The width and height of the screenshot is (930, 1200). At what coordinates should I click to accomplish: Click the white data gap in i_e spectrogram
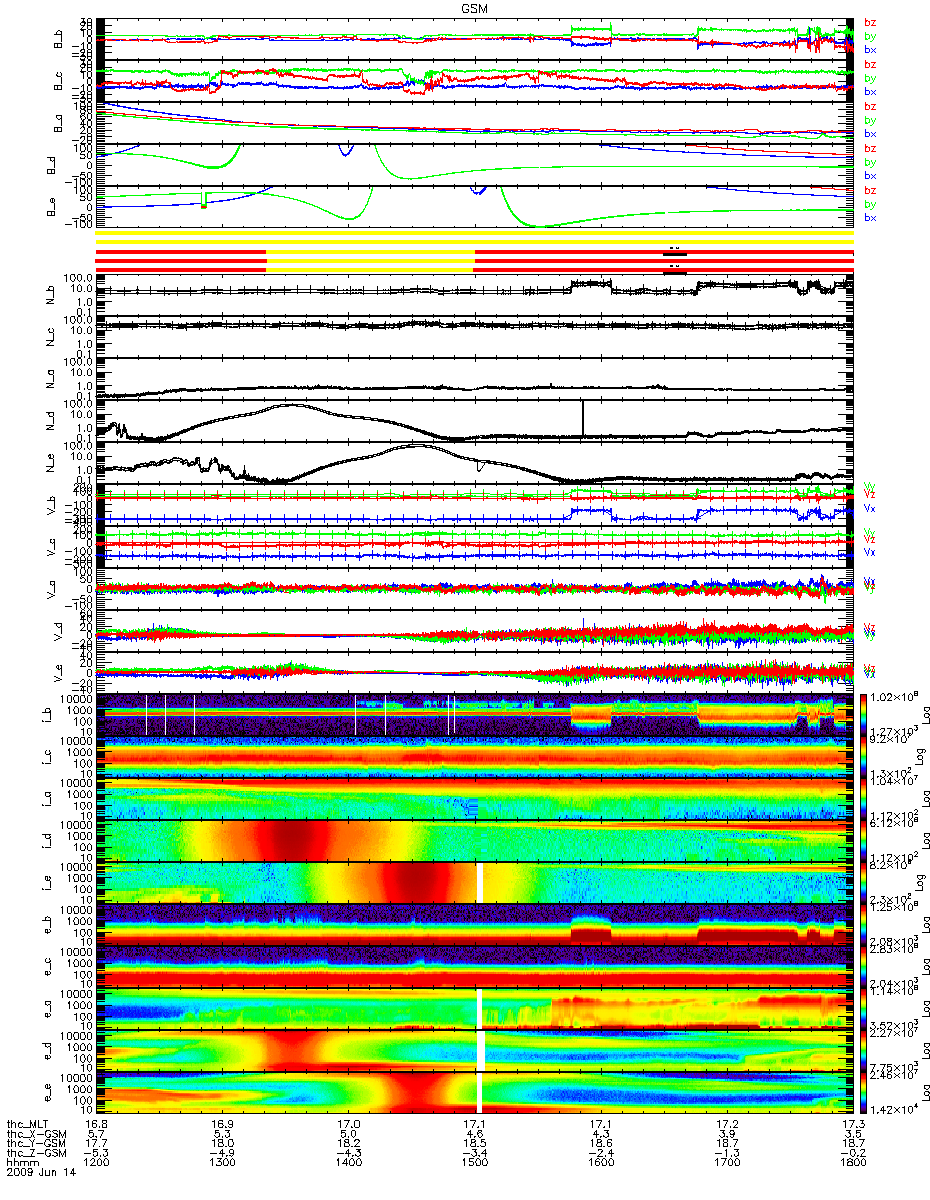479,881
